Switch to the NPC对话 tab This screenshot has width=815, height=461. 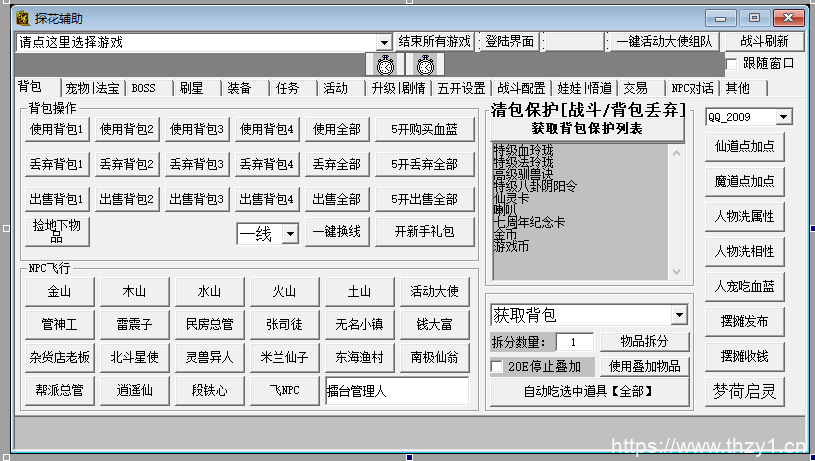[x=692, y=88]
